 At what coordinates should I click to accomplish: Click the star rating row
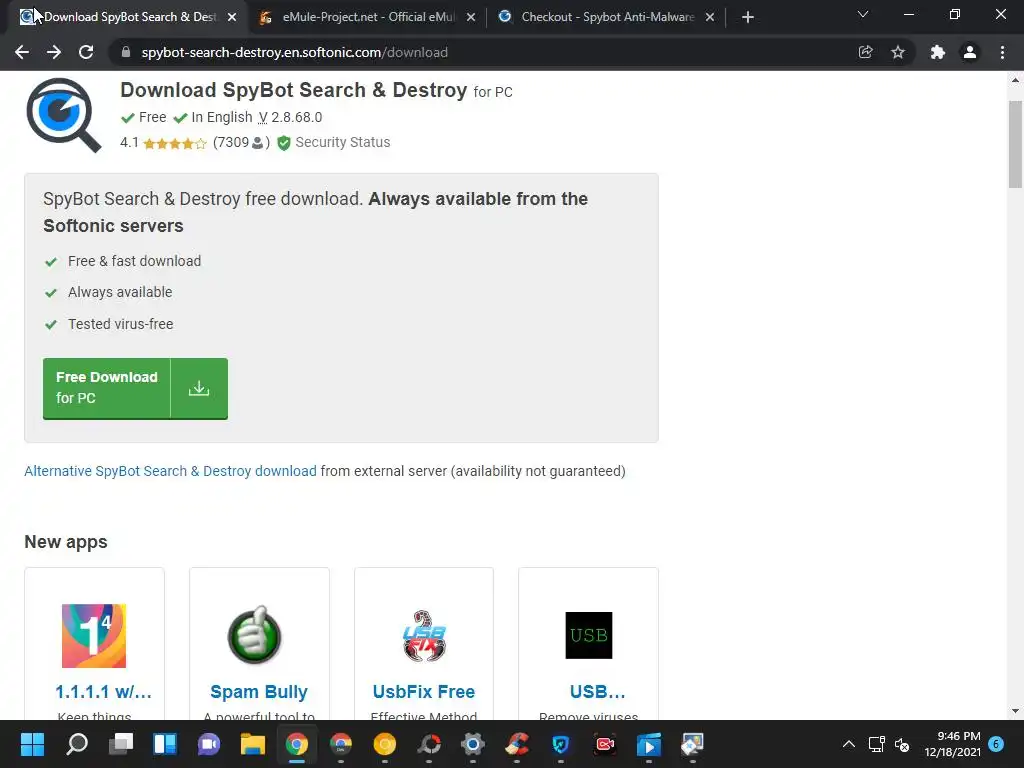click(174, 143)
